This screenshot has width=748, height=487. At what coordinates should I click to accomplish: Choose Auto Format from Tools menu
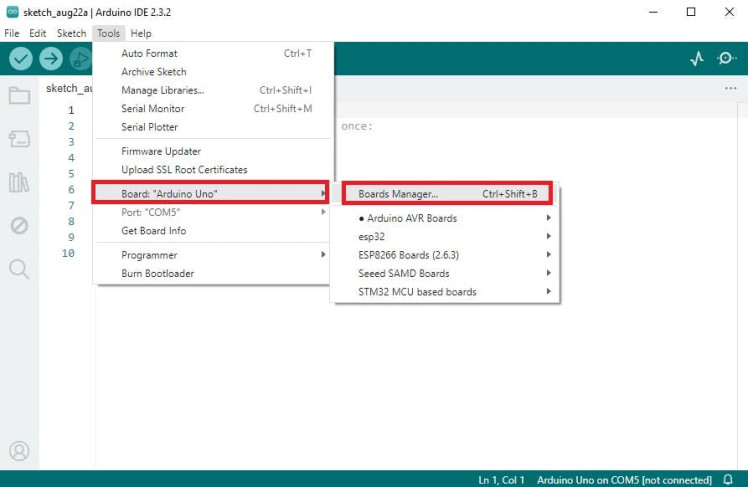tap(213, 53)
